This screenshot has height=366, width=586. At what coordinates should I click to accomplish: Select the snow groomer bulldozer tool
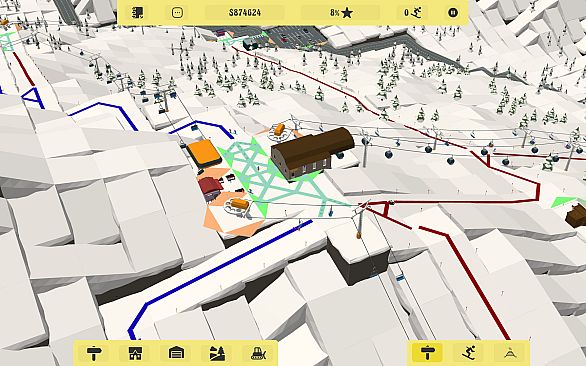(x=259, y=353)
